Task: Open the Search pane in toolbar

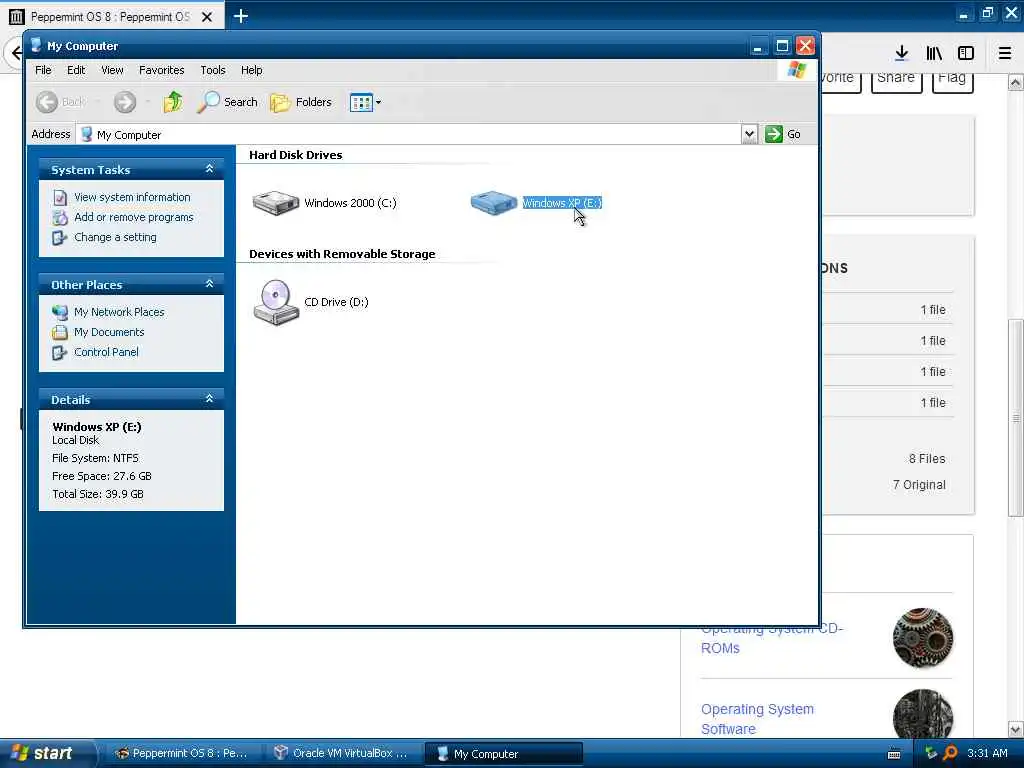Action: point(227,102)
